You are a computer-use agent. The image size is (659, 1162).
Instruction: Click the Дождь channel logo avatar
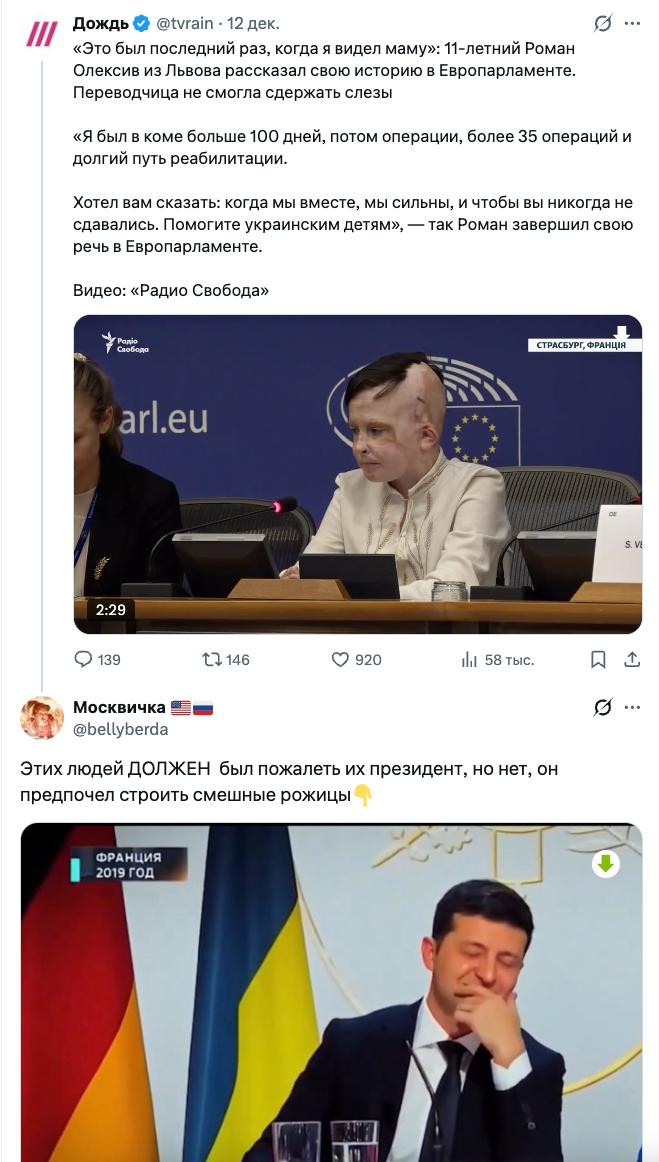pyautogui.click(x=42, y=33)
